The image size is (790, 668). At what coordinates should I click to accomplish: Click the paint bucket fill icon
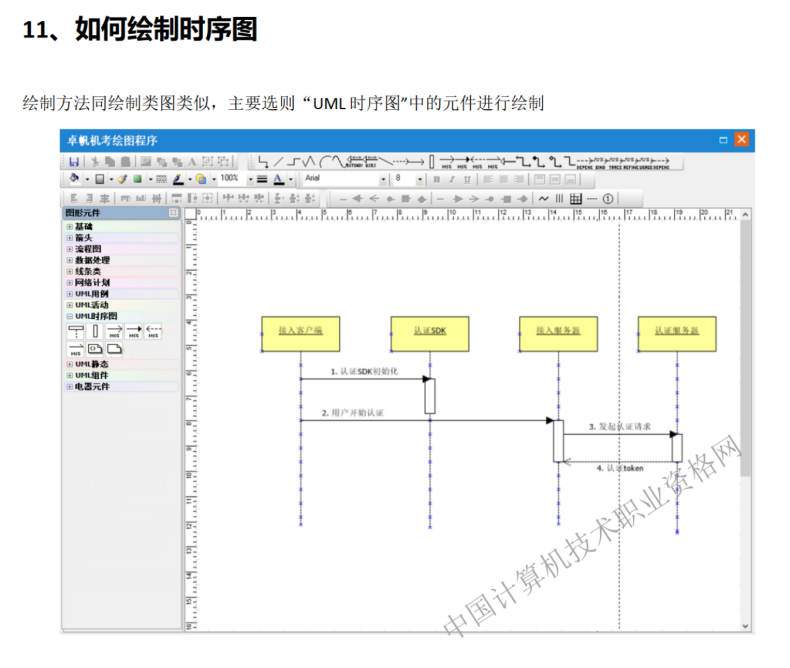click(x=75, y=178)
